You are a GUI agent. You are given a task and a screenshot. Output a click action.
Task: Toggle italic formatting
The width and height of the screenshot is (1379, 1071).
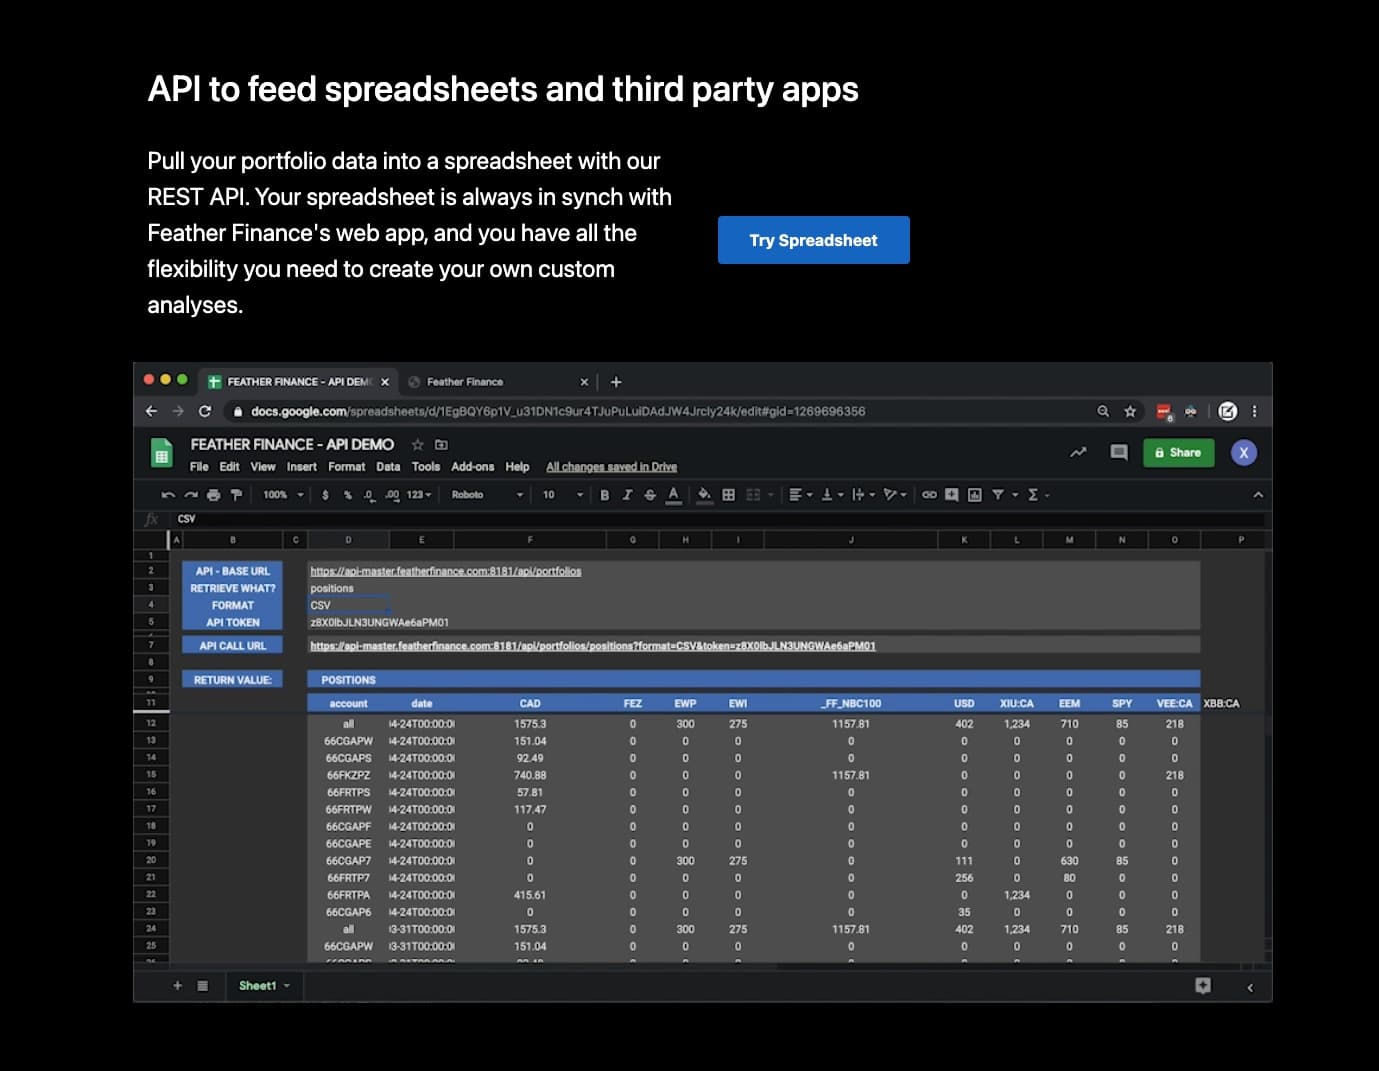click(x=627, y=495)
